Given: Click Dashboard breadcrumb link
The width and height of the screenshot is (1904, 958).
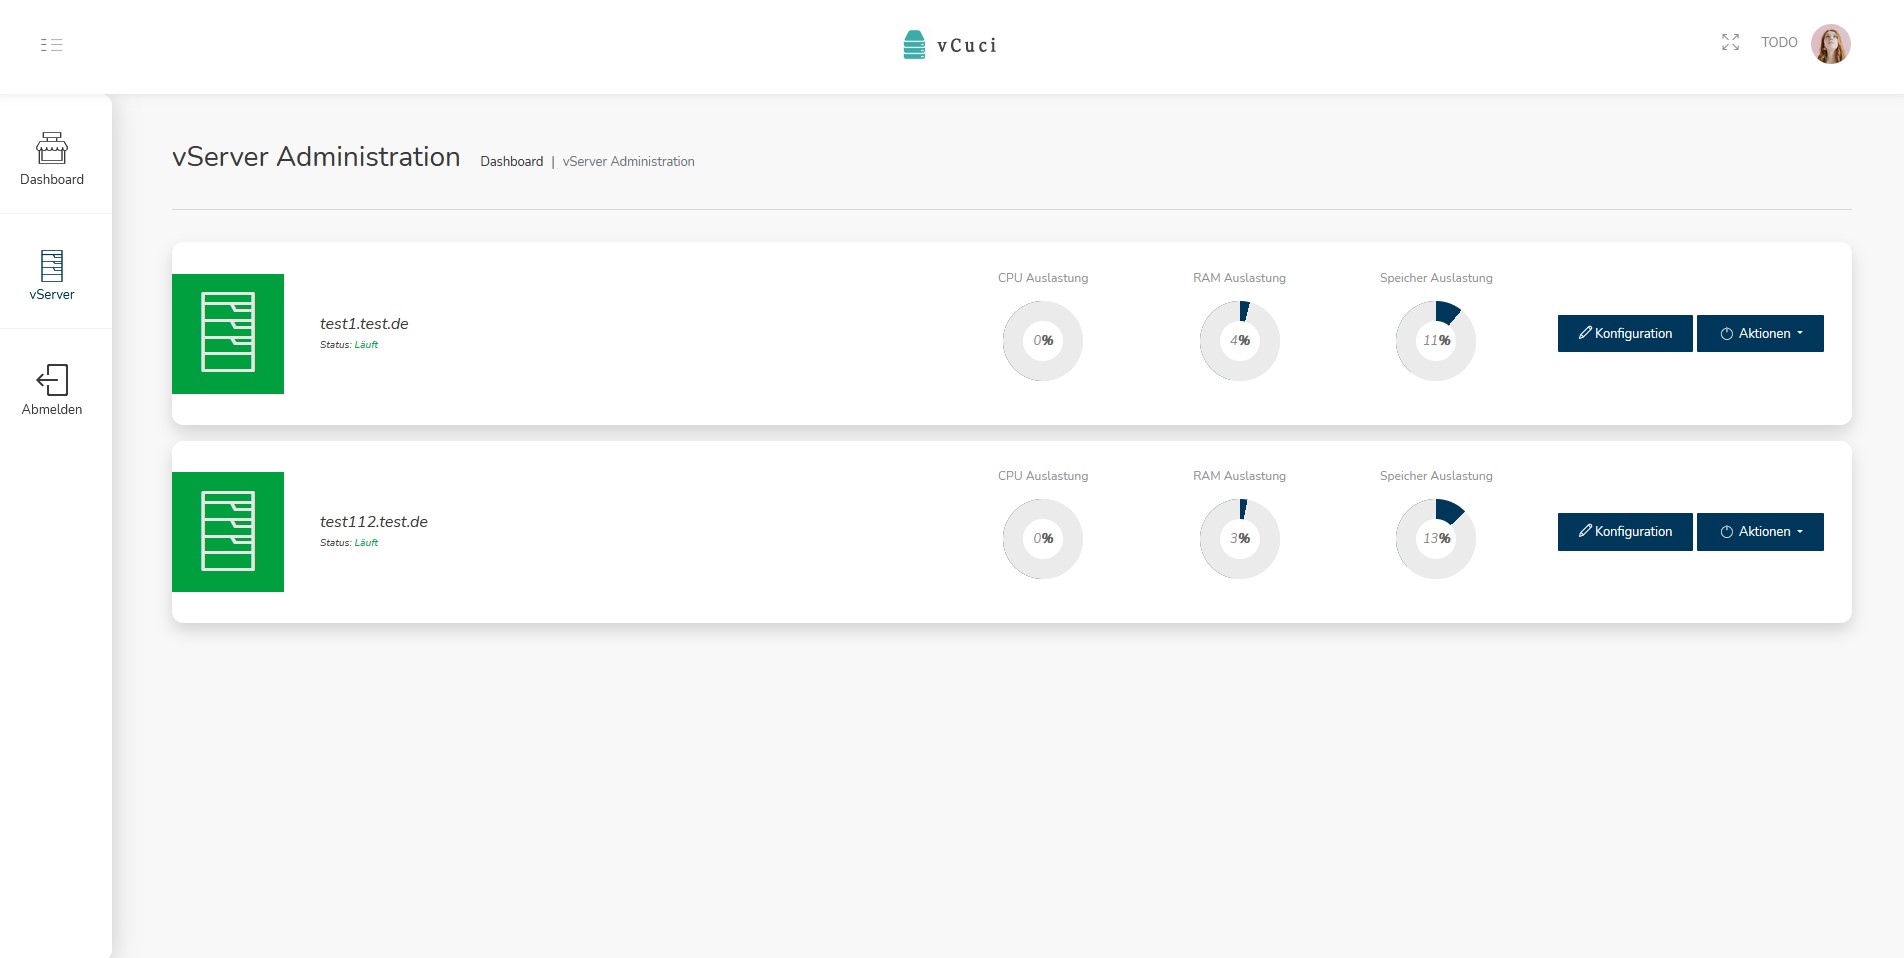Looking at the screenshot, I should [x=511, y=161].
